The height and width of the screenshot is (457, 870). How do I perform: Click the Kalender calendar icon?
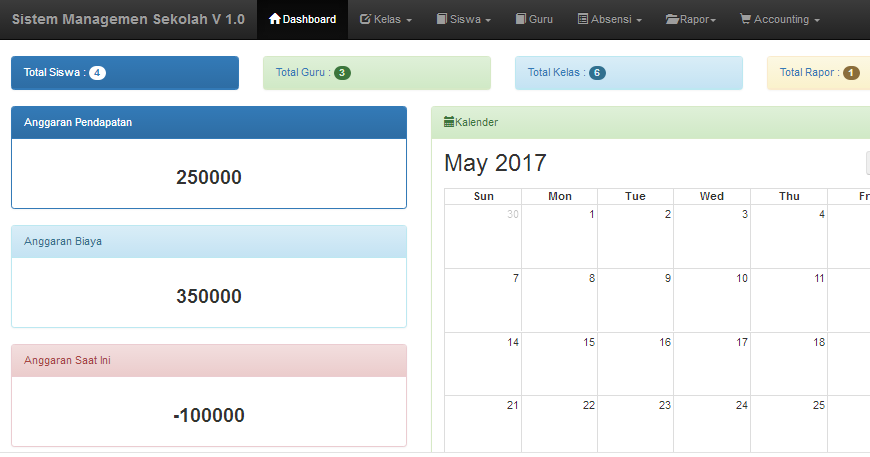449,122
